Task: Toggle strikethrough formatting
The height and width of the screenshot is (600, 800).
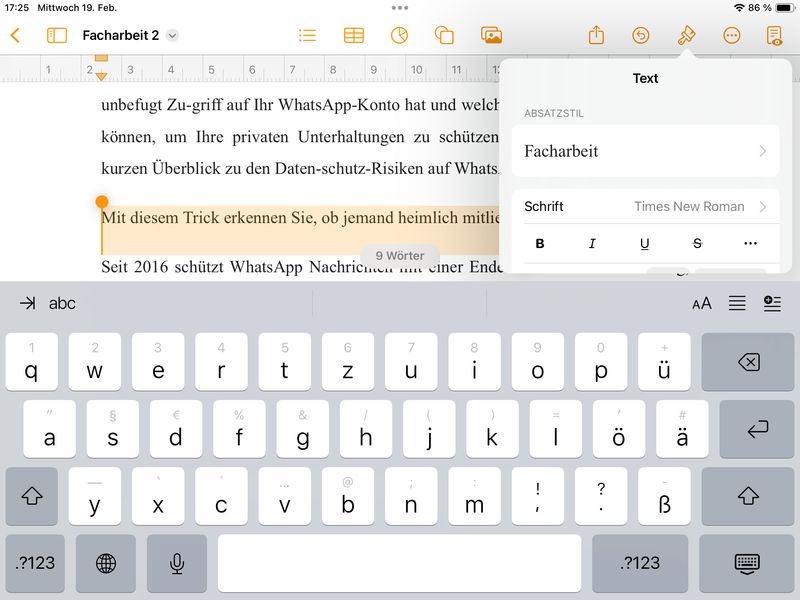Action: (697, 243)
